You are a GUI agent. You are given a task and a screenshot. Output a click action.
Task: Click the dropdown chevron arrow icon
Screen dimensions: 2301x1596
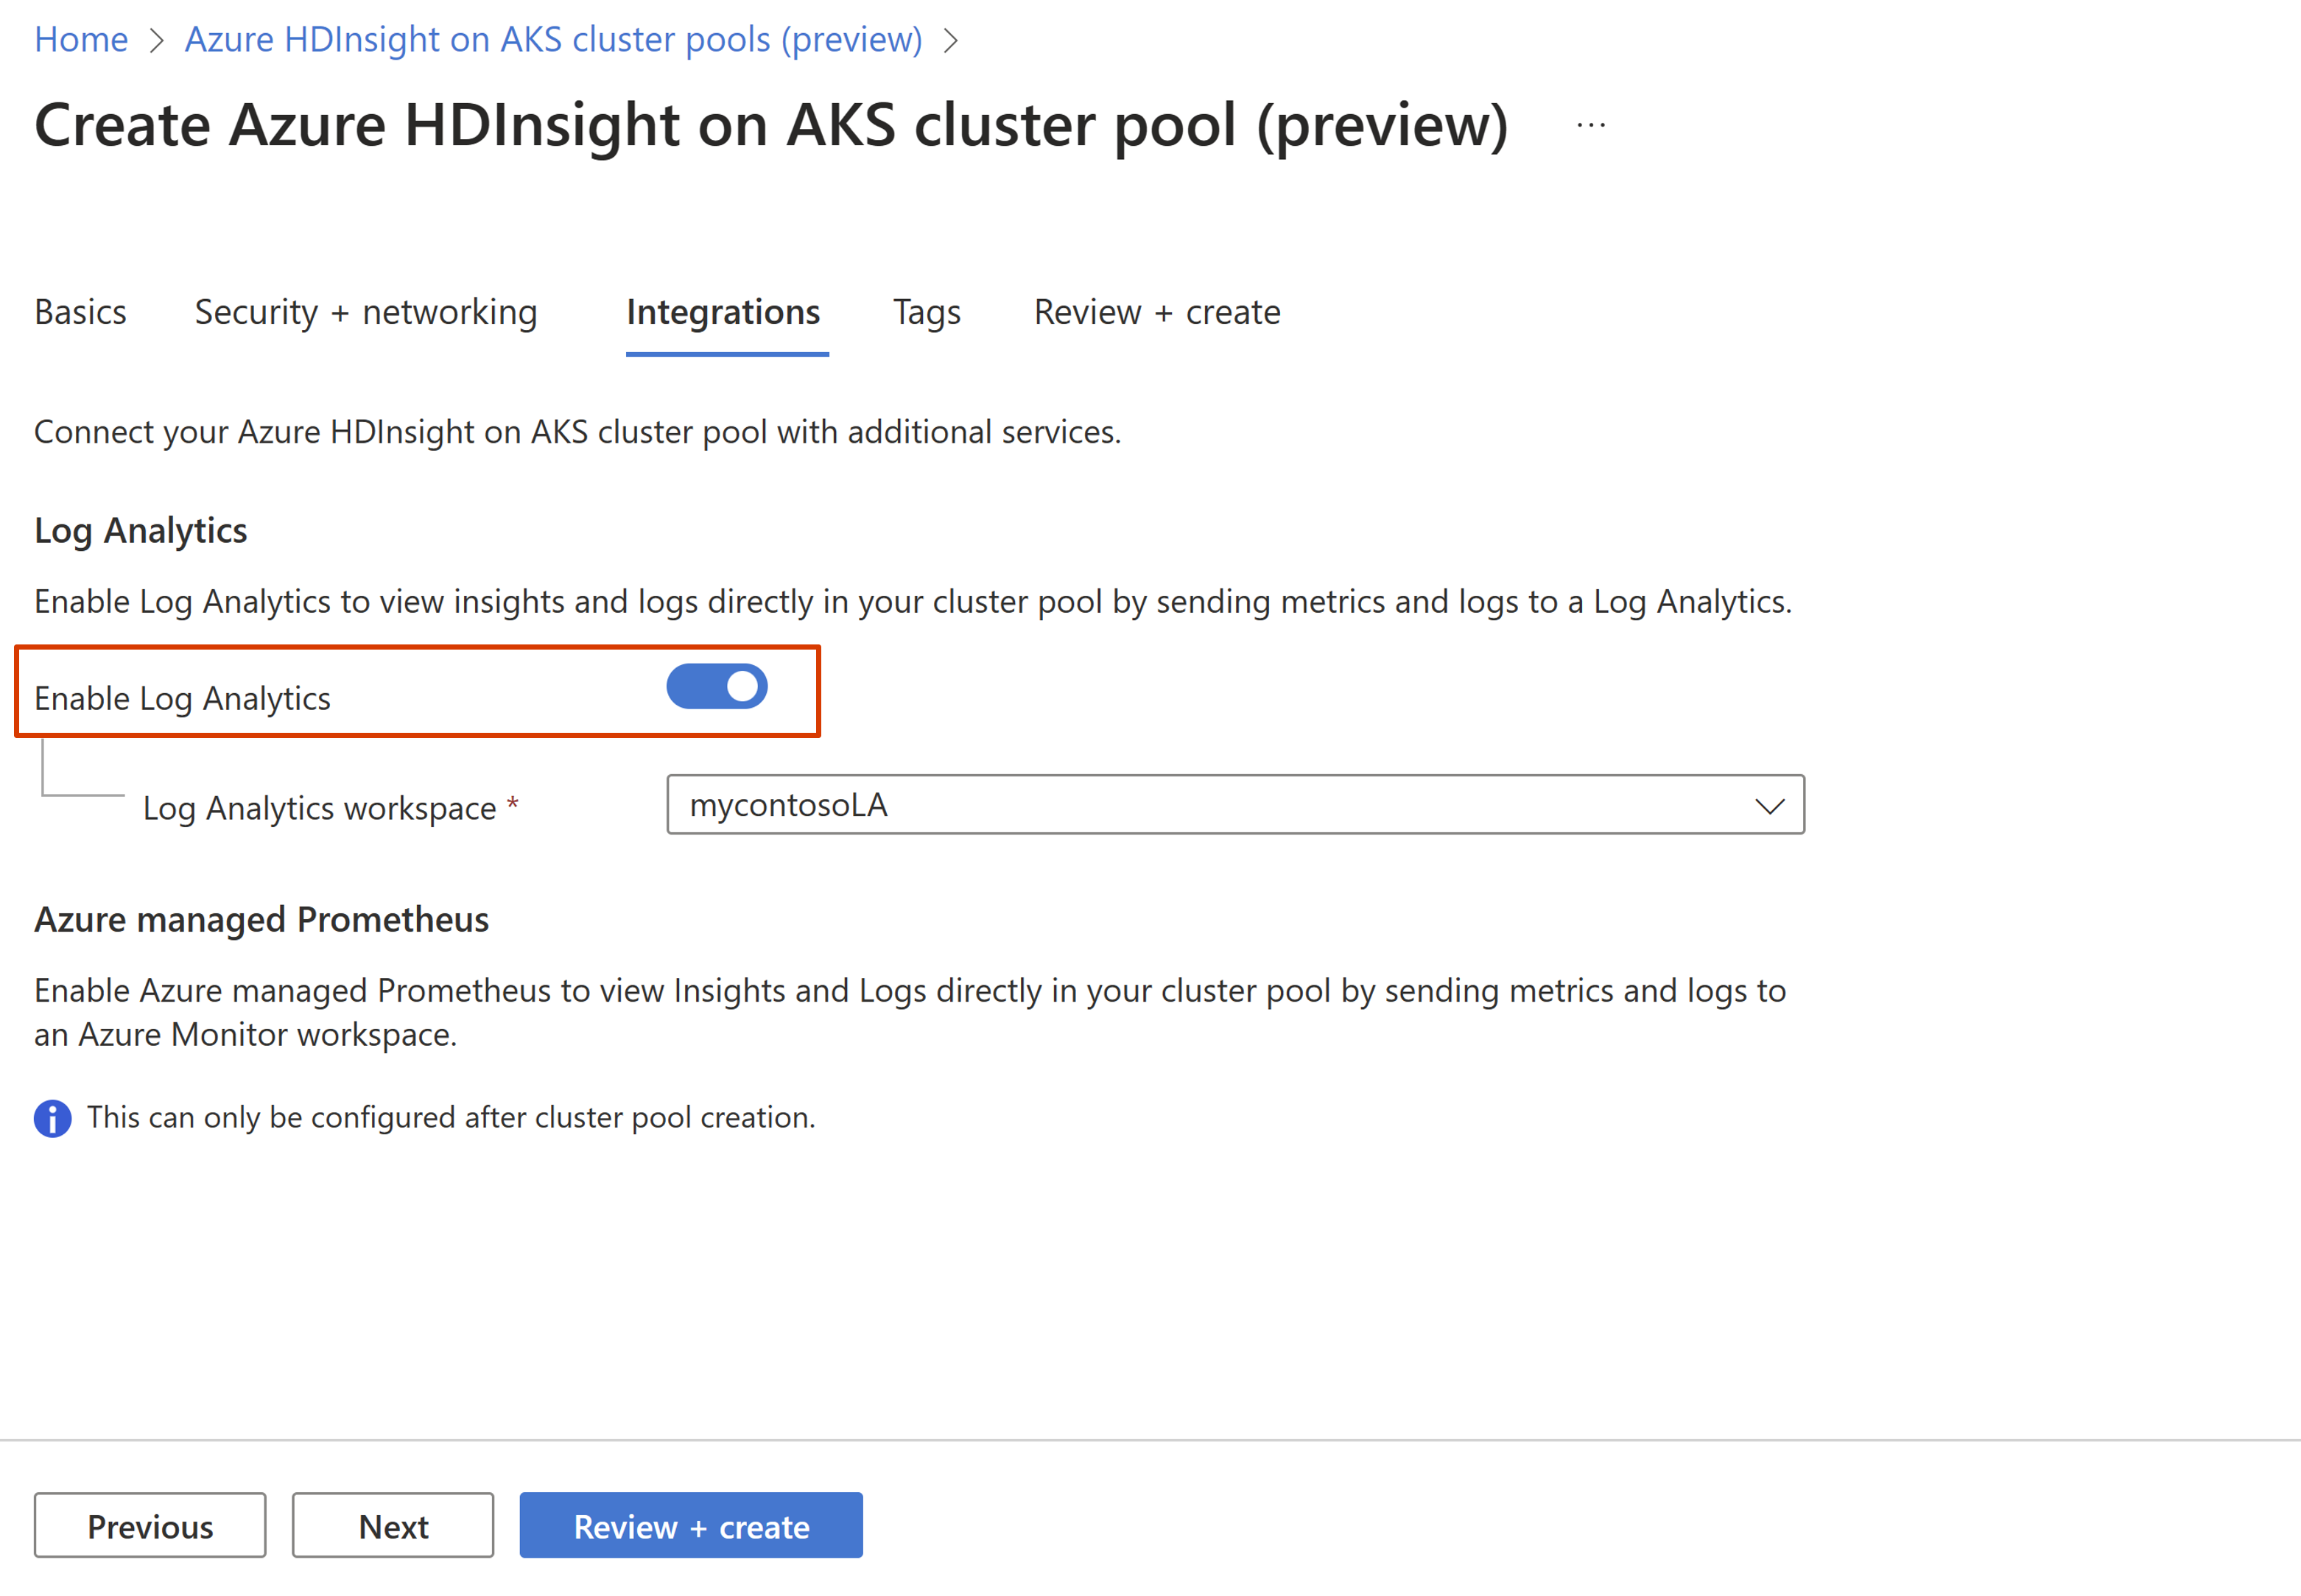[1769, 806]
